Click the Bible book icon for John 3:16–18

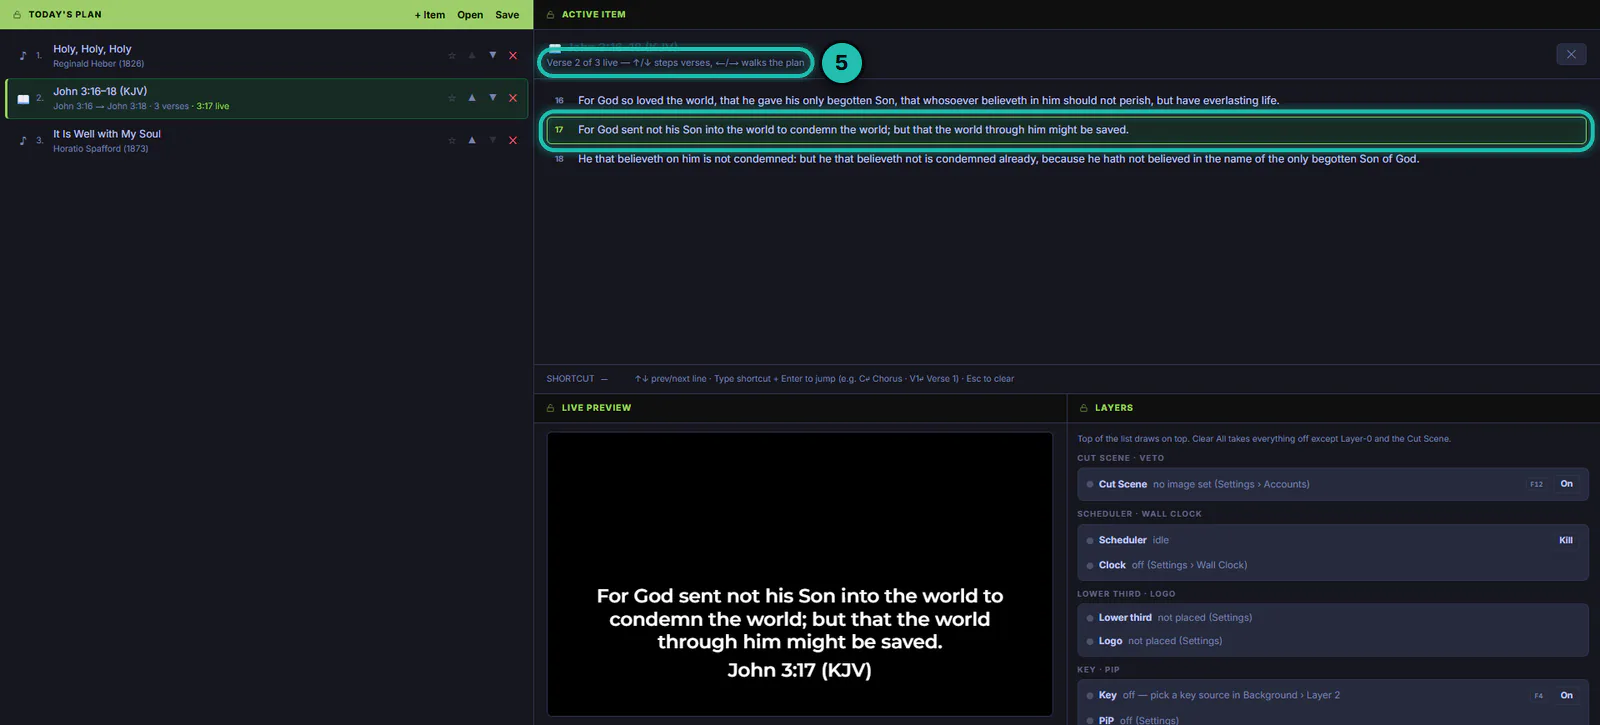point(23,99)
